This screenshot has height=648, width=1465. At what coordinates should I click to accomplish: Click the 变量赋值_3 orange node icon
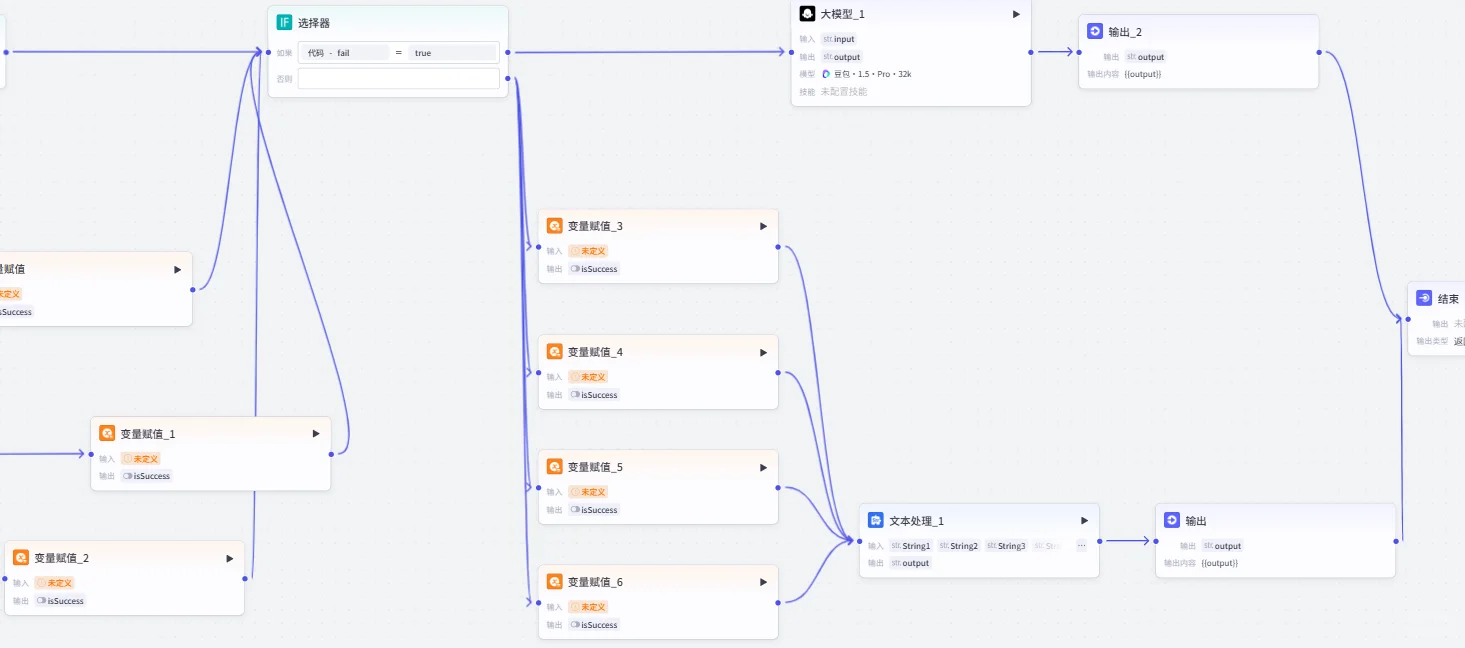pos(554,226)
